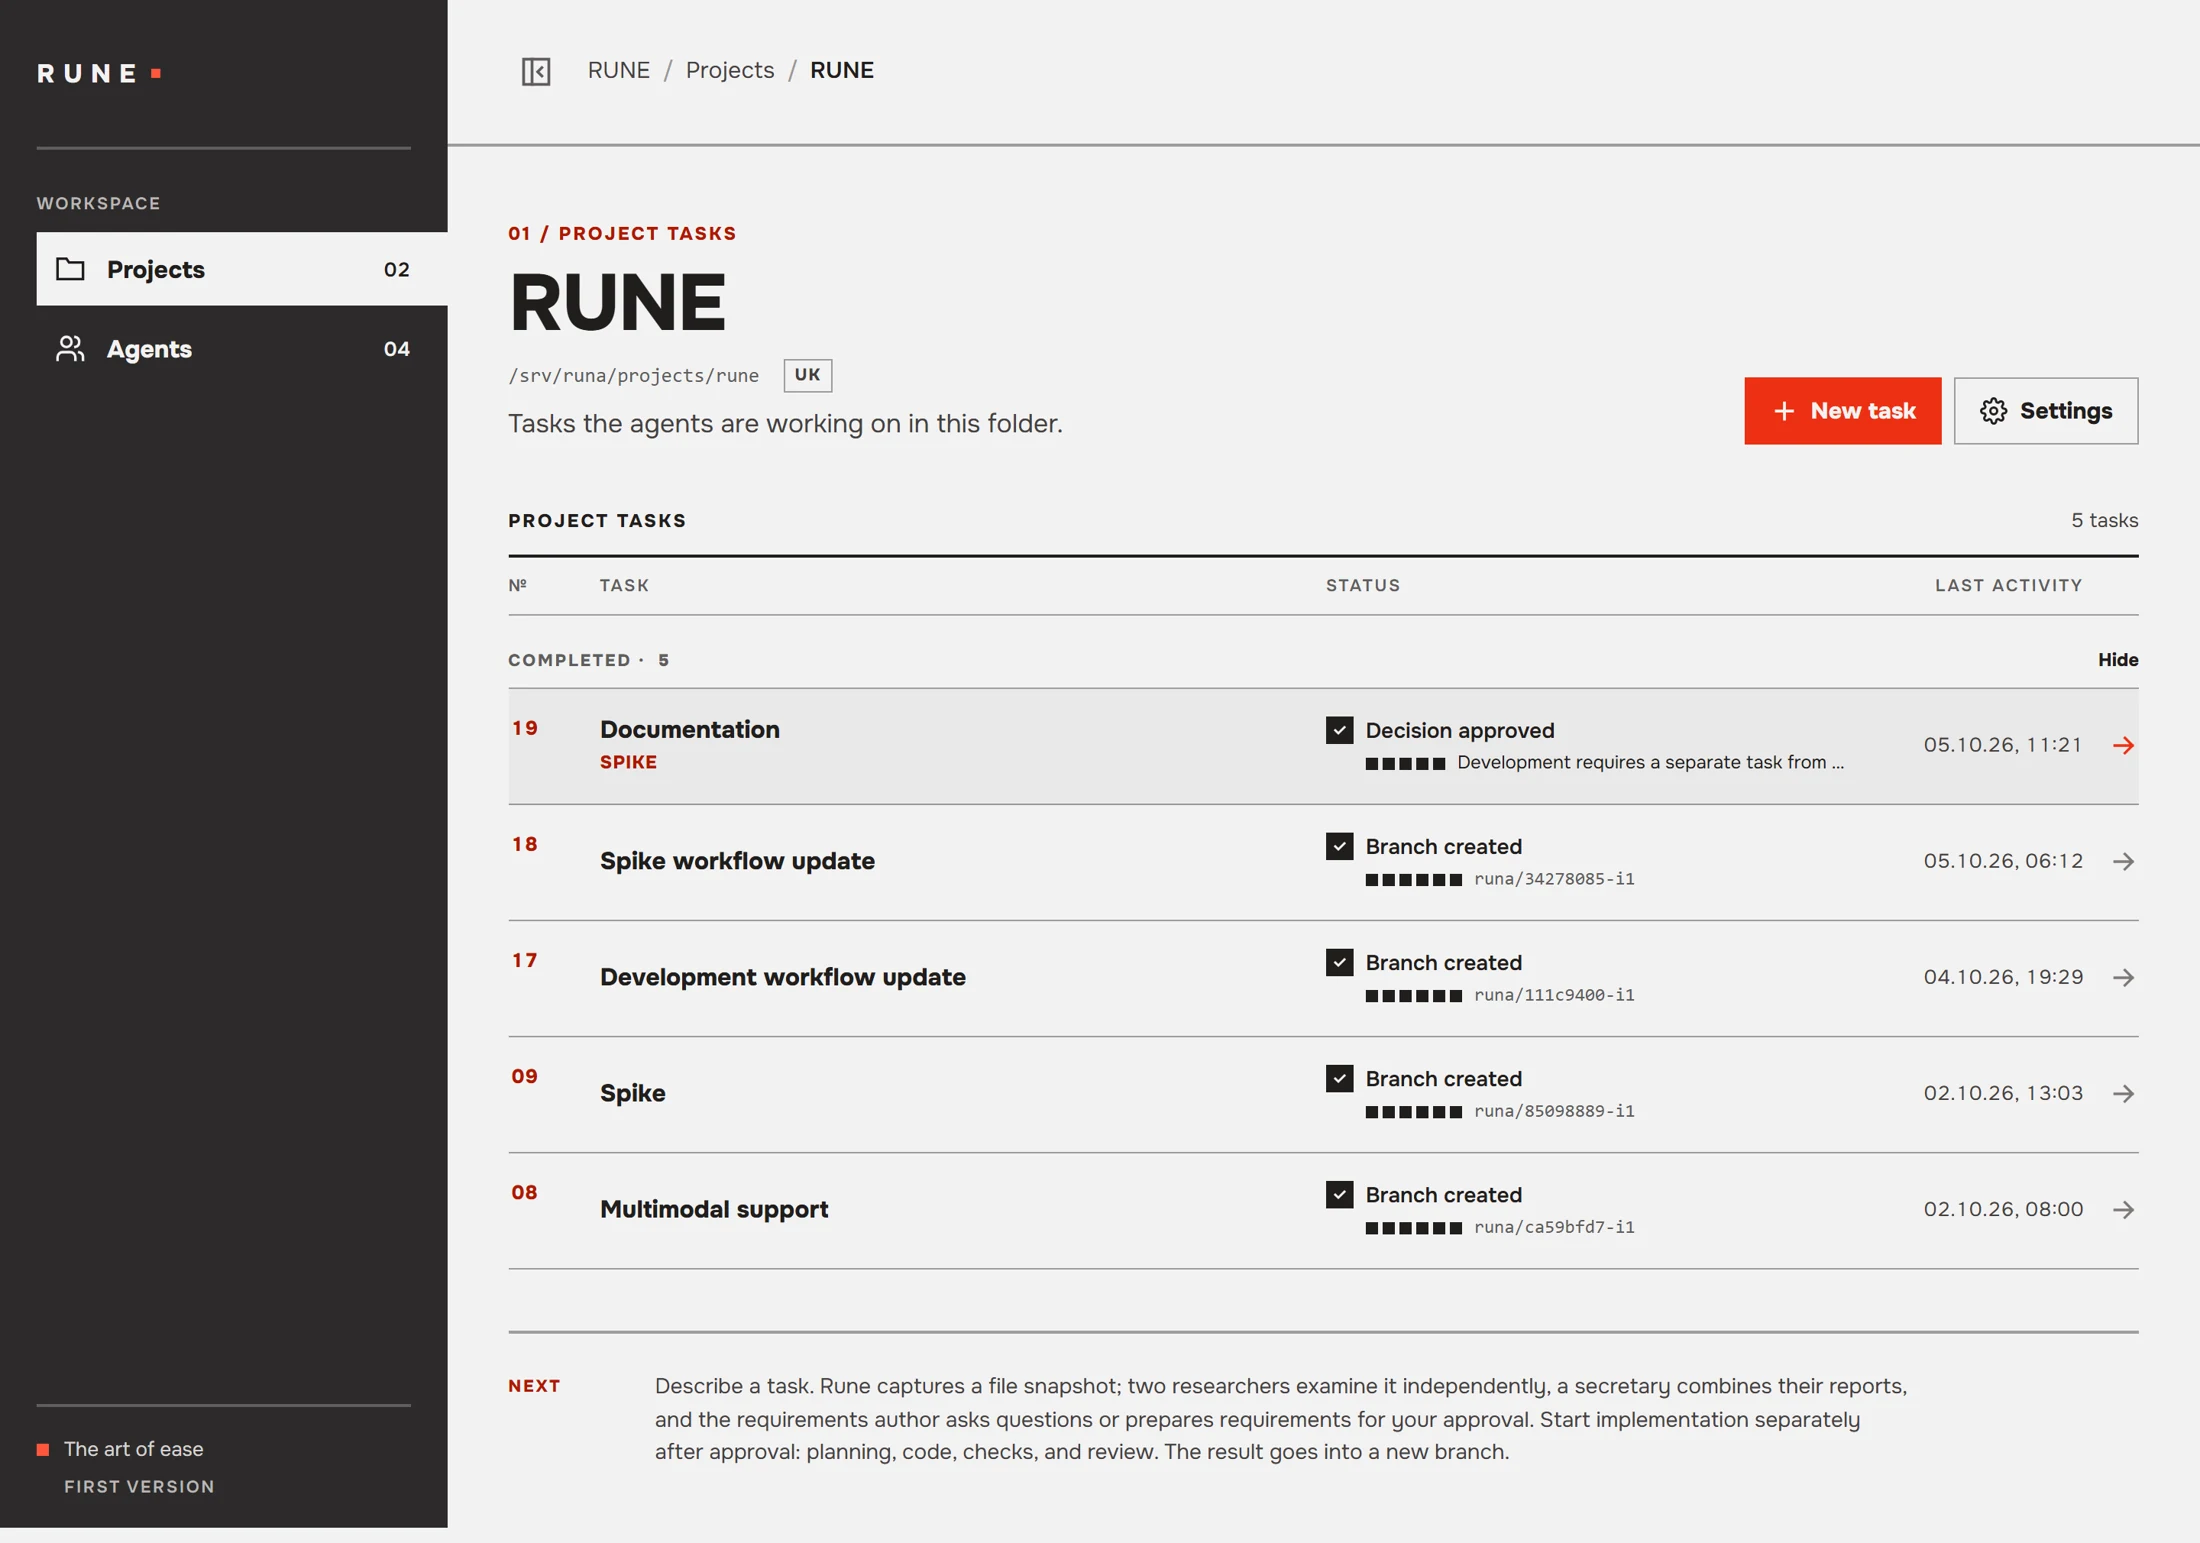The width and height of the screenshot is (2200, 1543).
Task: Open the Agents section in sidebar
Action: (x=242, y=348)
